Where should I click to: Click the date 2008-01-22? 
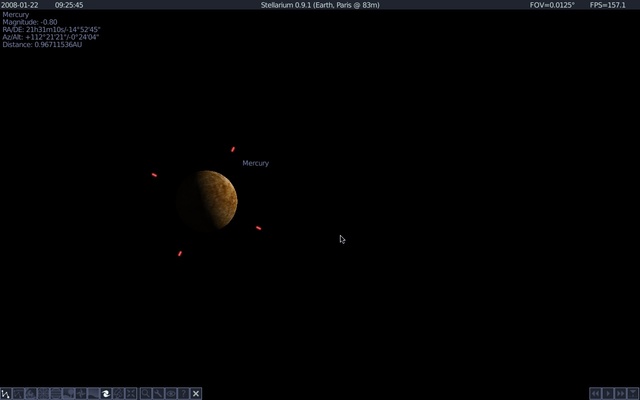20,5
